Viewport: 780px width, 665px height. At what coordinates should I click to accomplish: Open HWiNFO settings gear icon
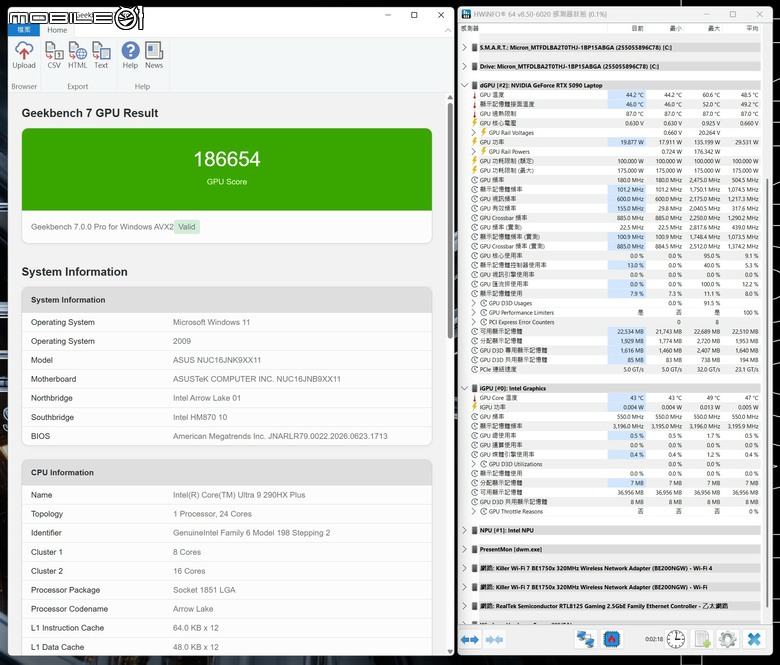coord(727,639)
